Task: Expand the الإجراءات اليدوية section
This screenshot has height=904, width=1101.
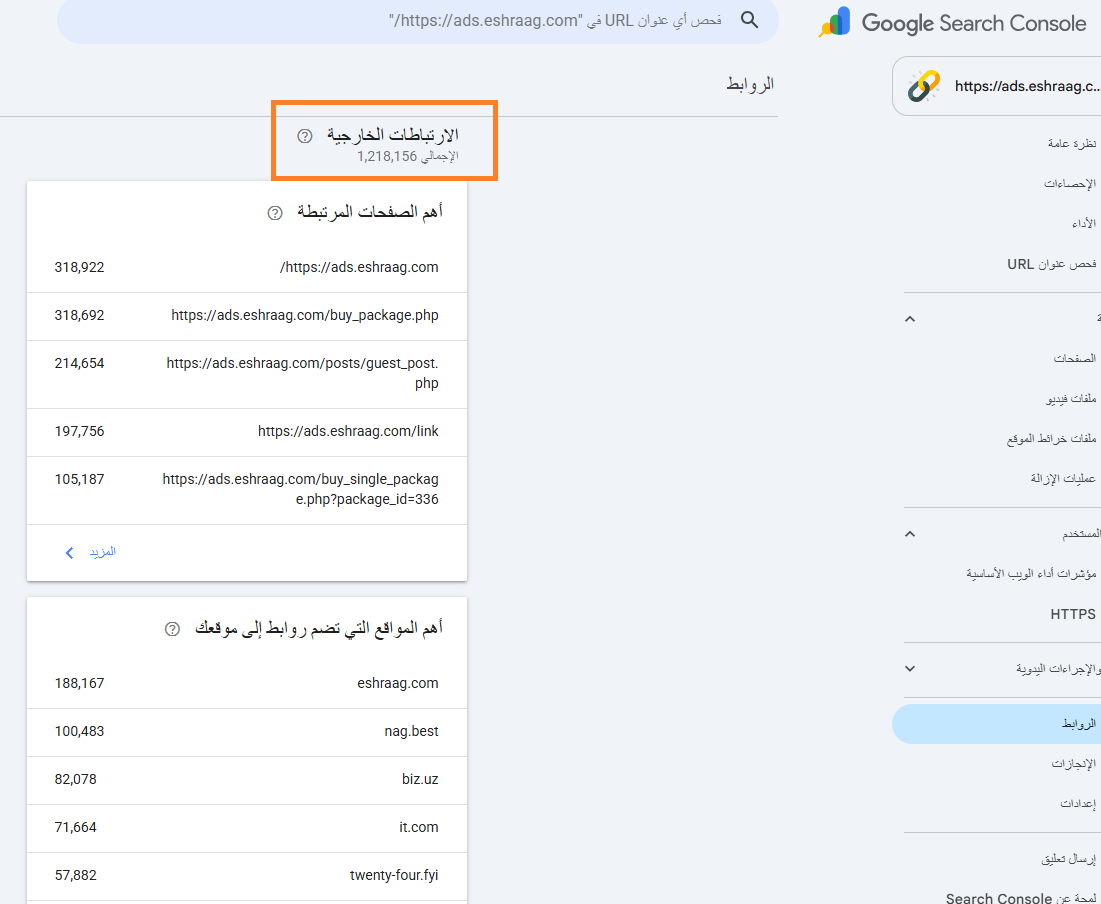Action: [x=910, y=669]
